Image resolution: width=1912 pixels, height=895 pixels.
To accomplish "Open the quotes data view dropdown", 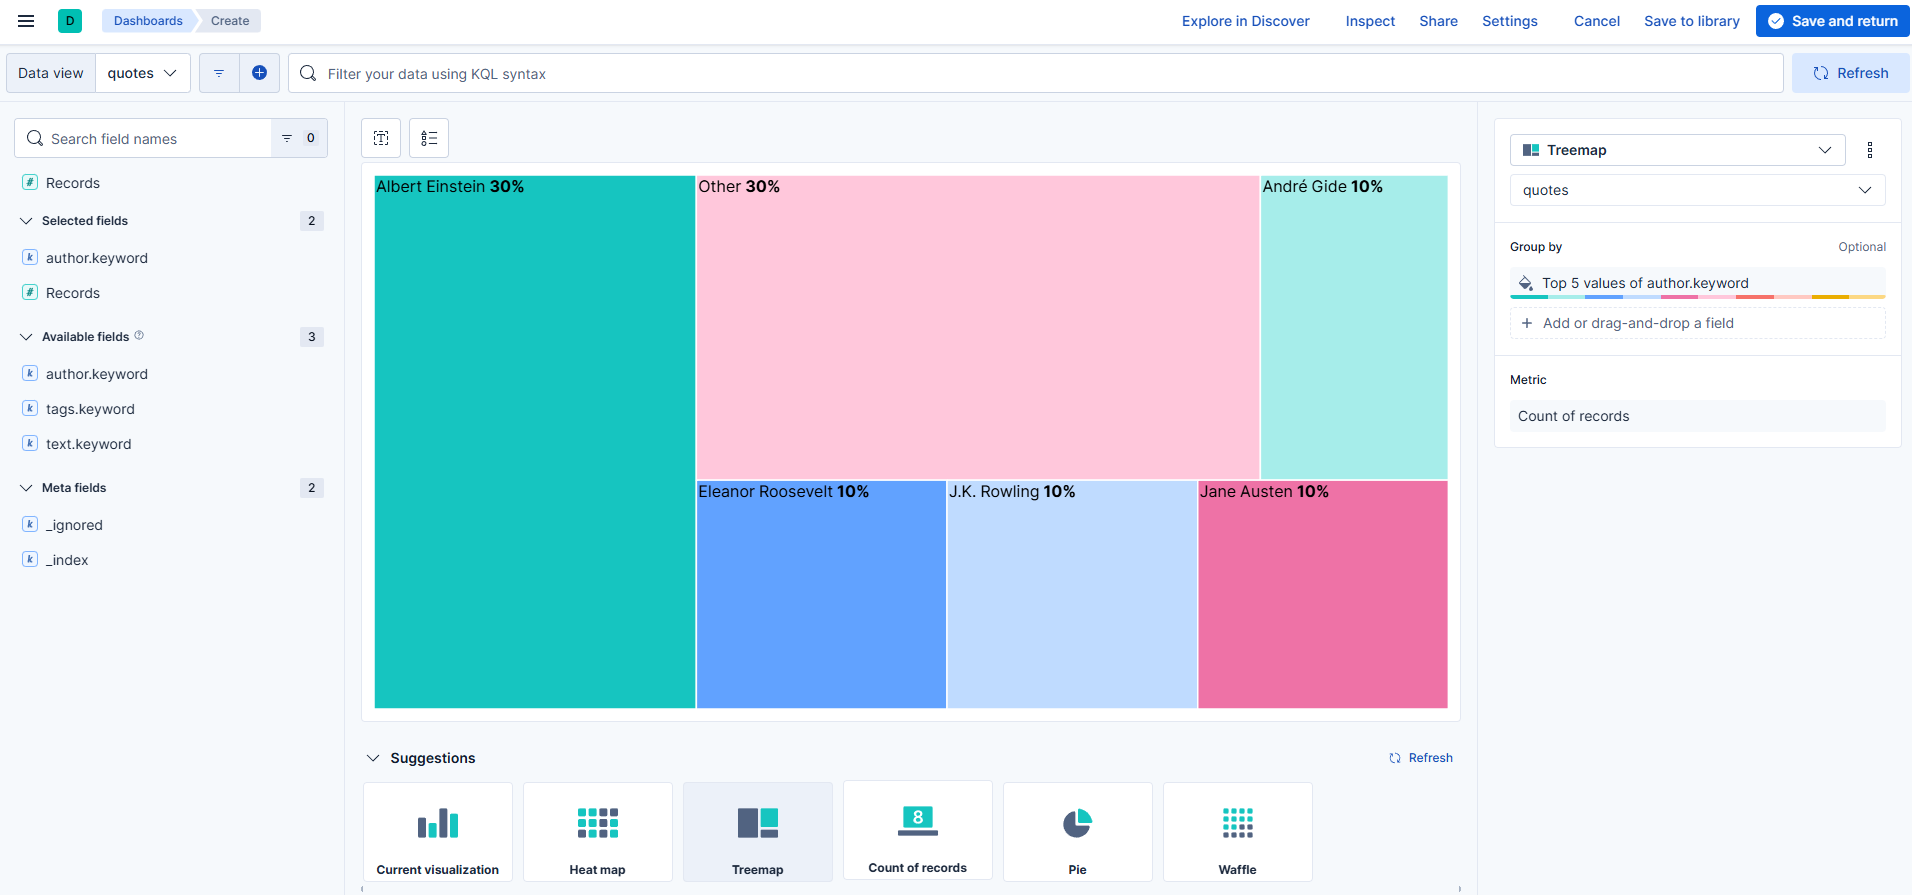I will 142,73.
